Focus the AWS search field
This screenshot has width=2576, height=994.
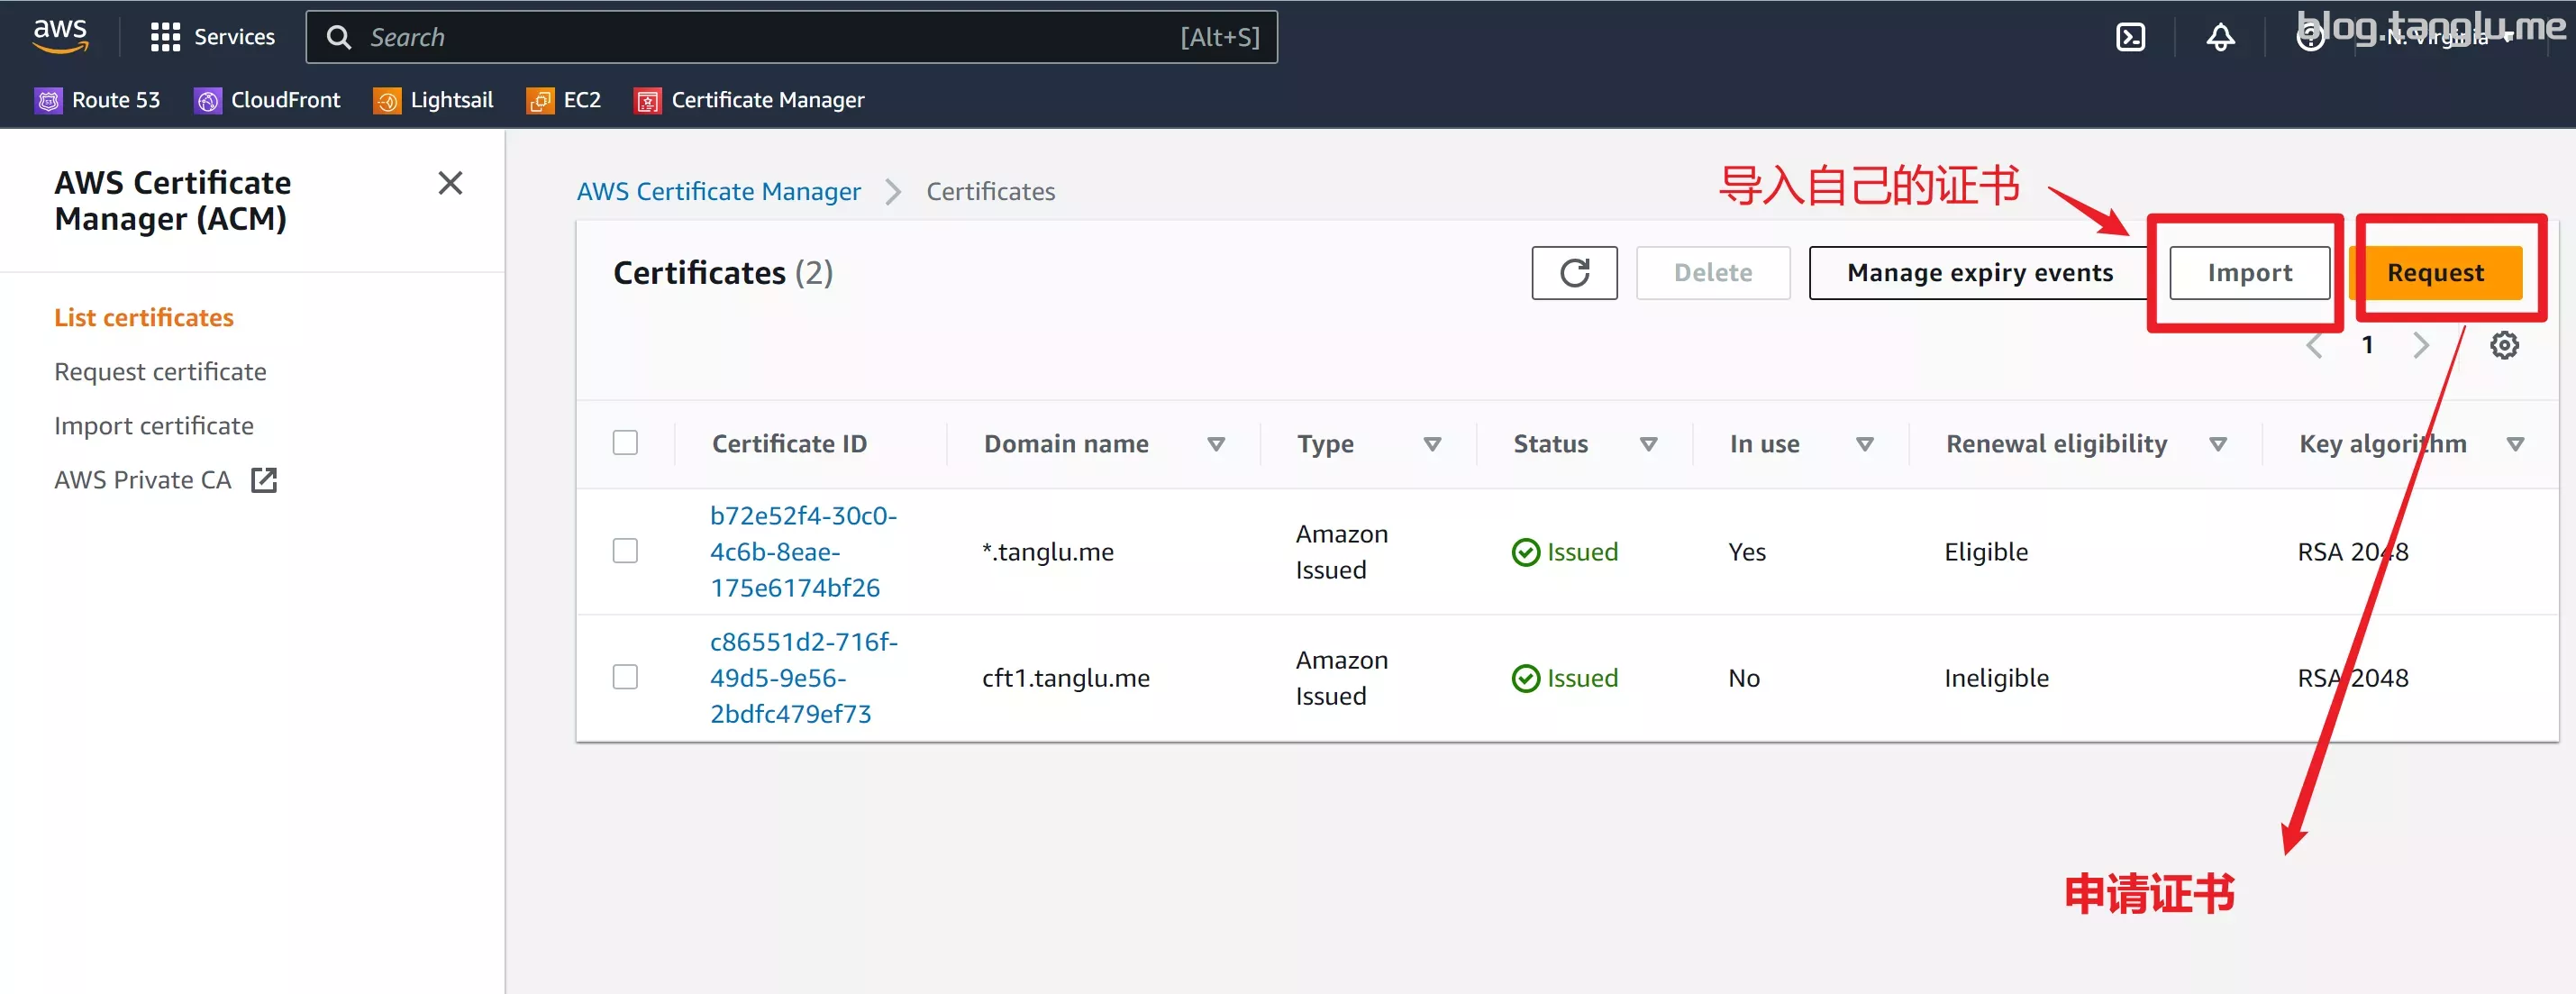(x=791, y=38)
